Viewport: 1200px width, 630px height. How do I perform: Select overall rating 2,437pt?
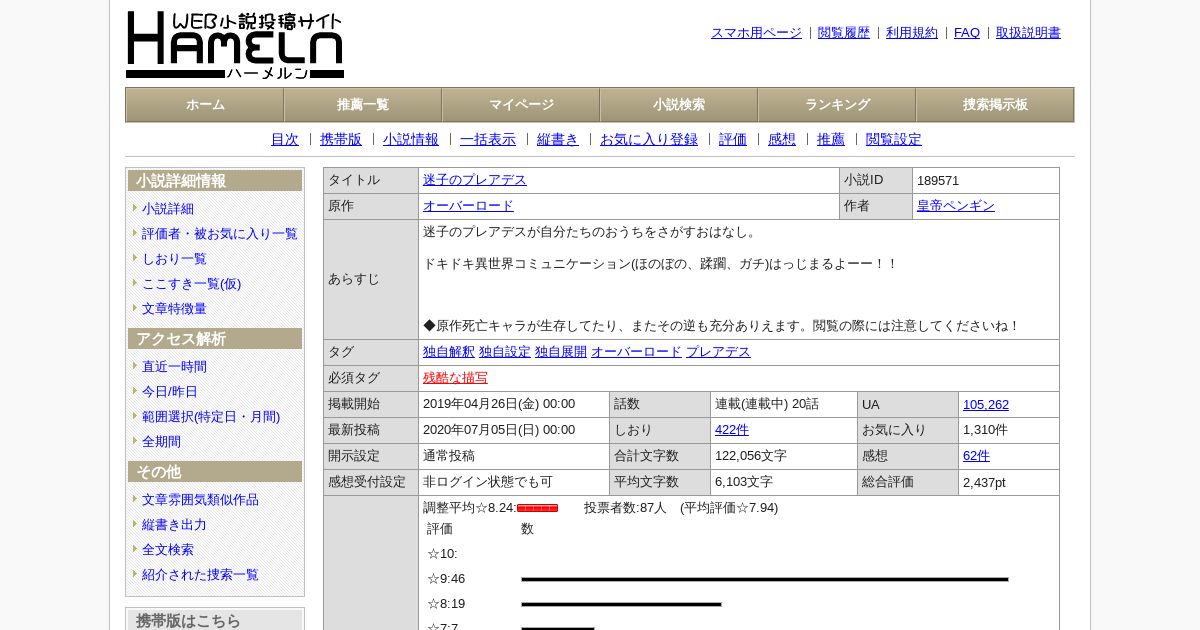click(984, 482)
